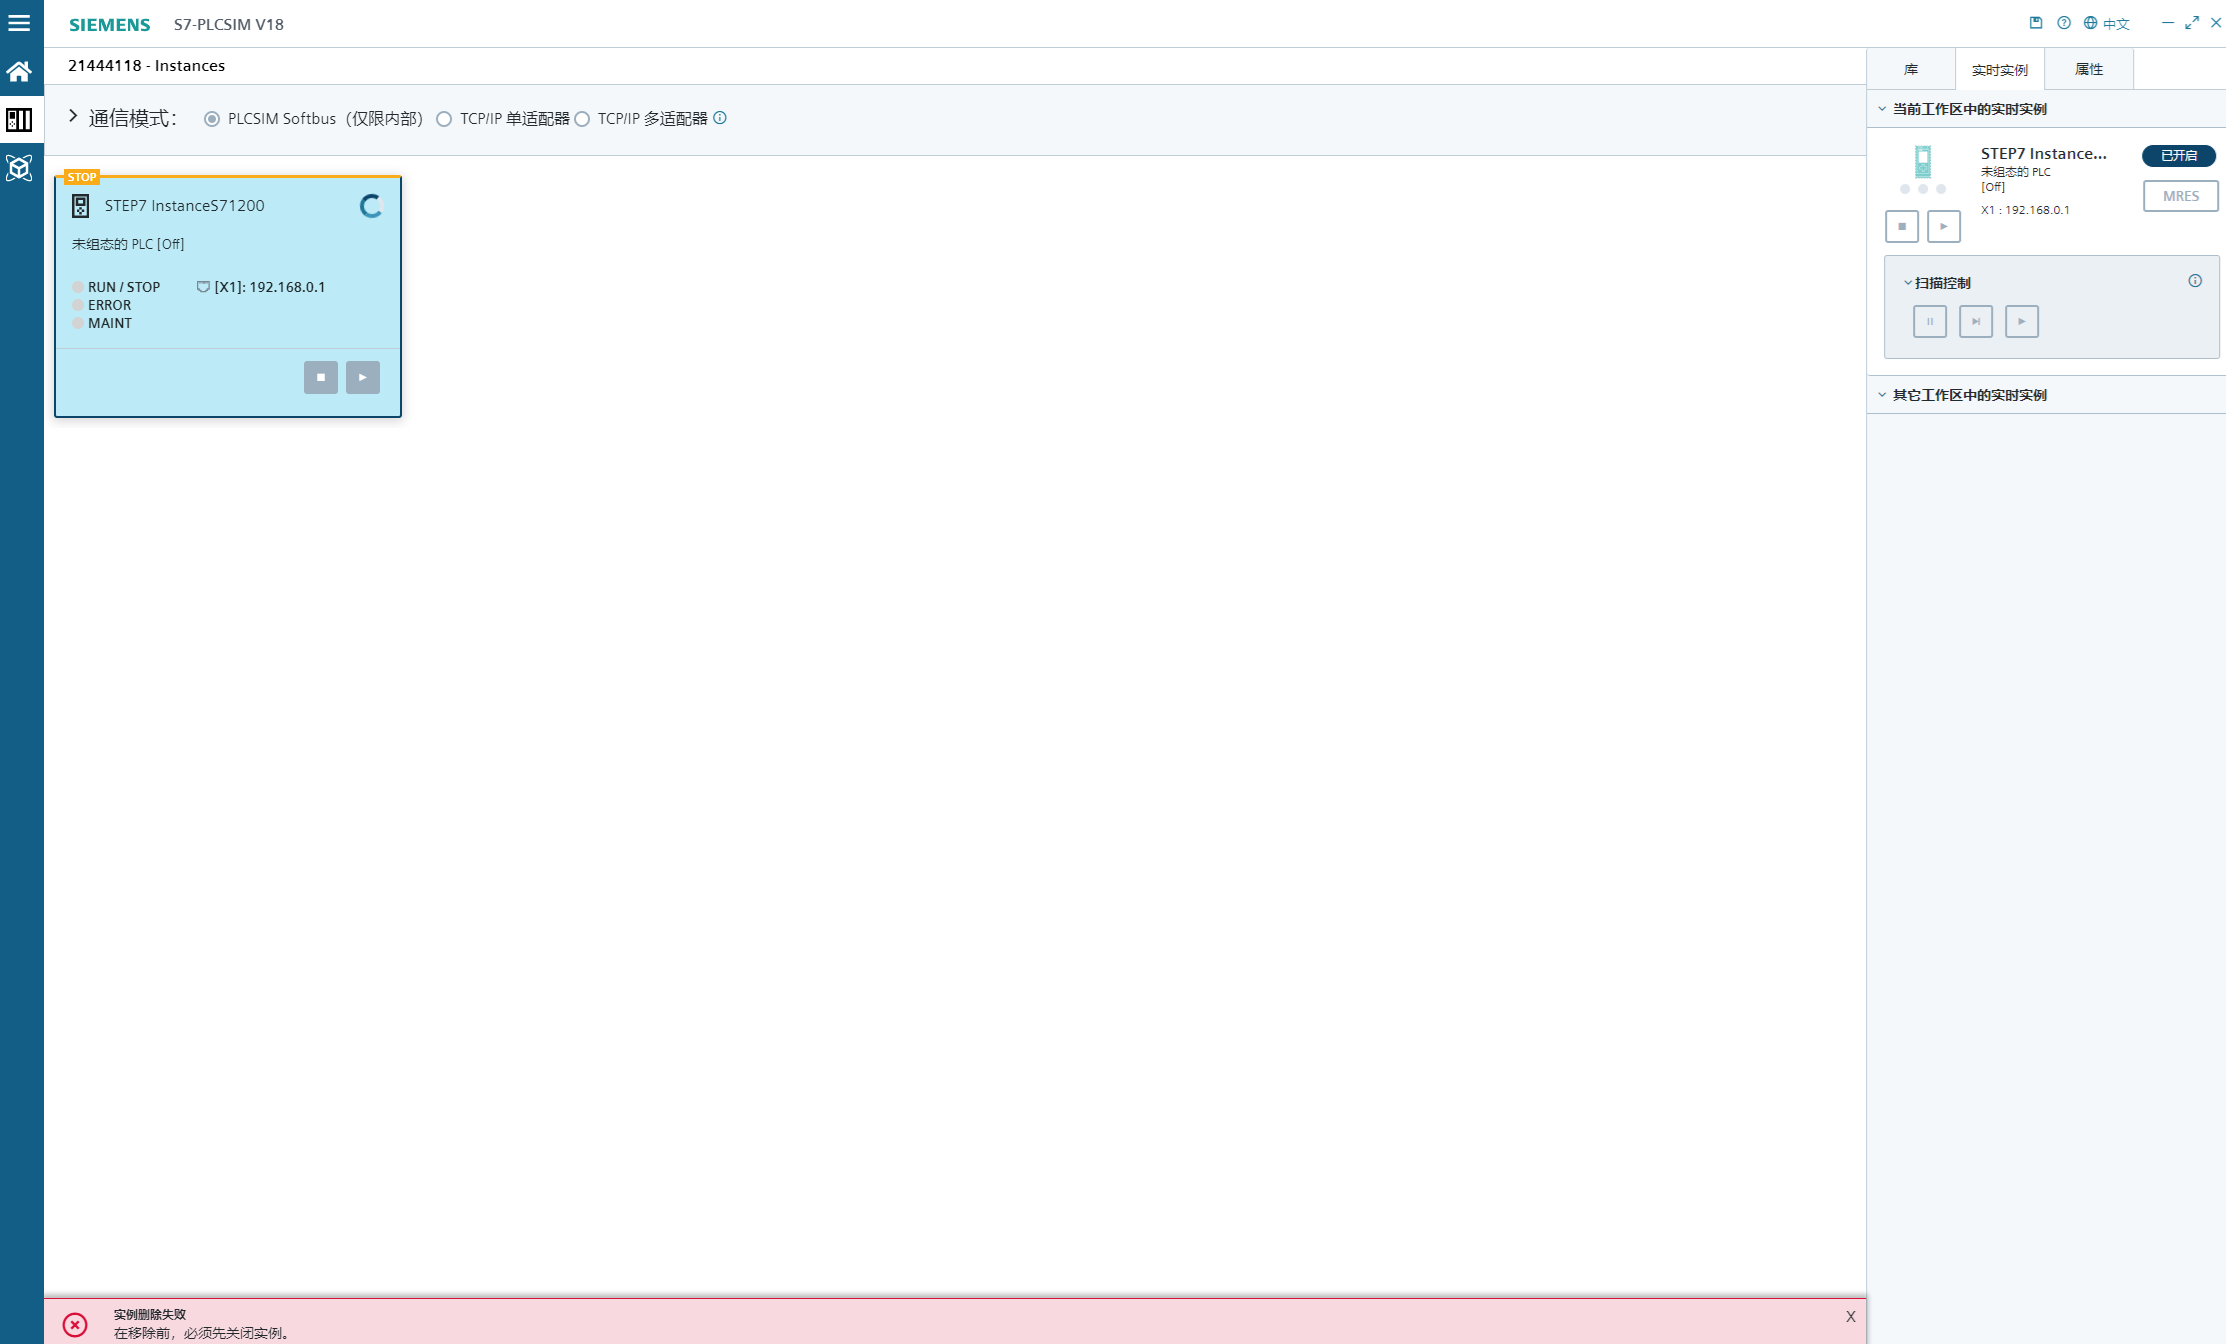The image size is (2226, 1344).
Task: Select PLCSIM Softbus communication mode
Action: pos(212,119)
